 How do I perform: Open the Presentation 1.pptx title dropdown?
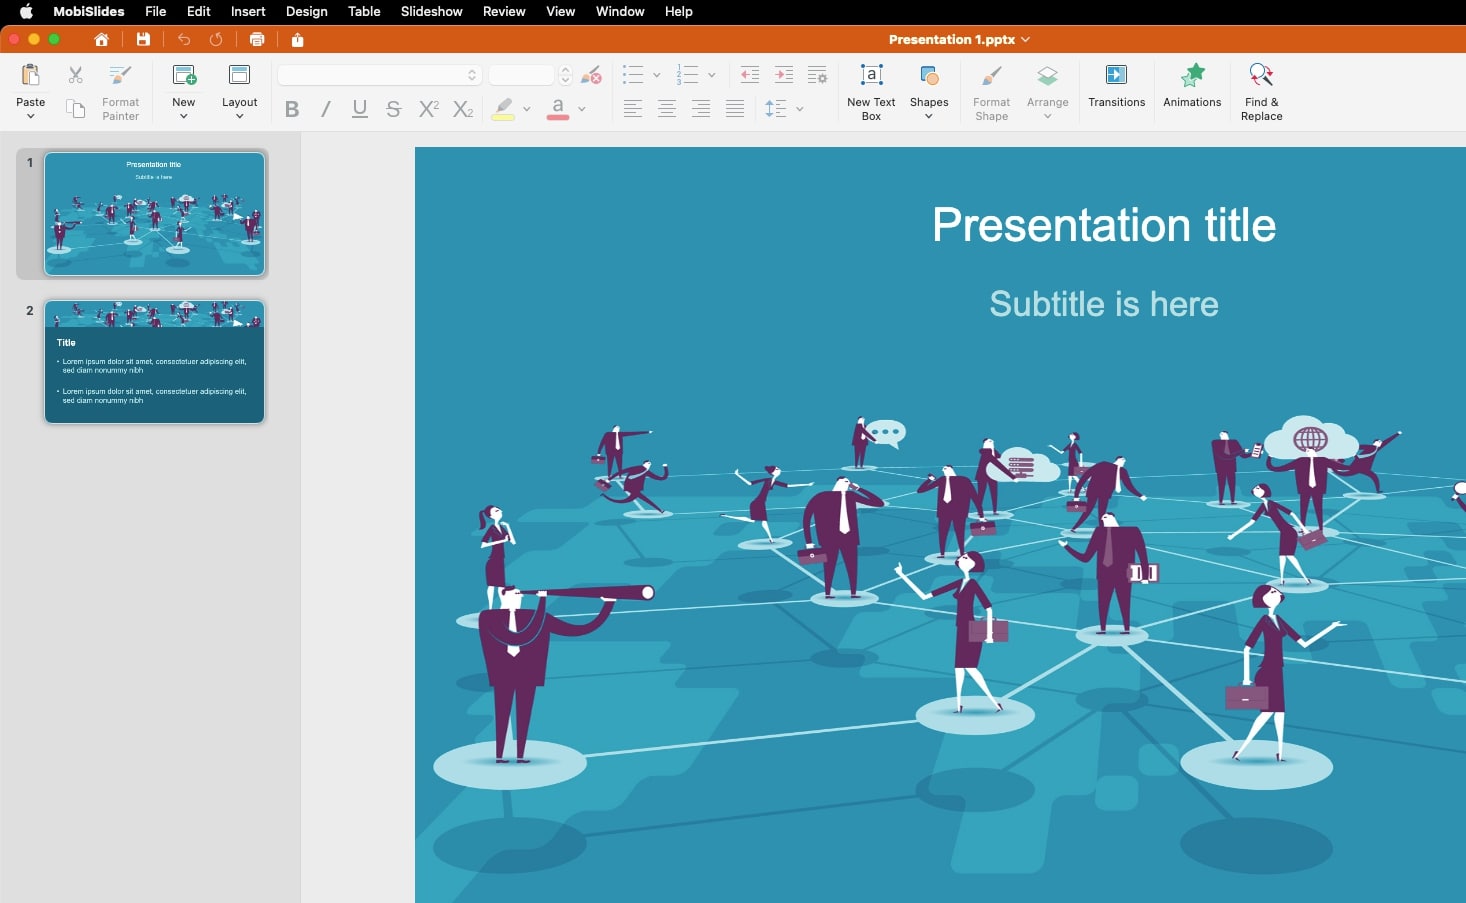[959, 40]
